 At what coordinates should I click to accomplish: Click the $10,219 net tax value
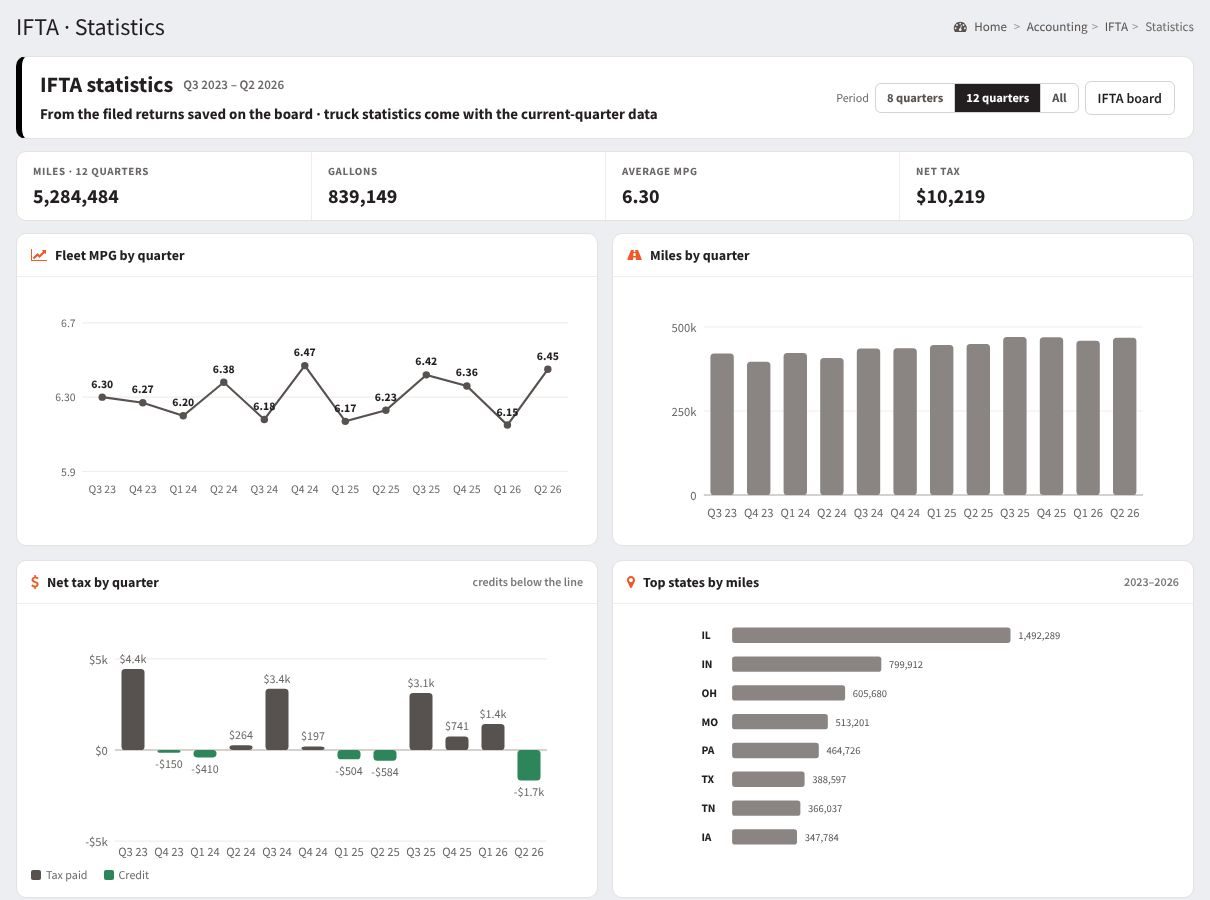coord(950,197)
